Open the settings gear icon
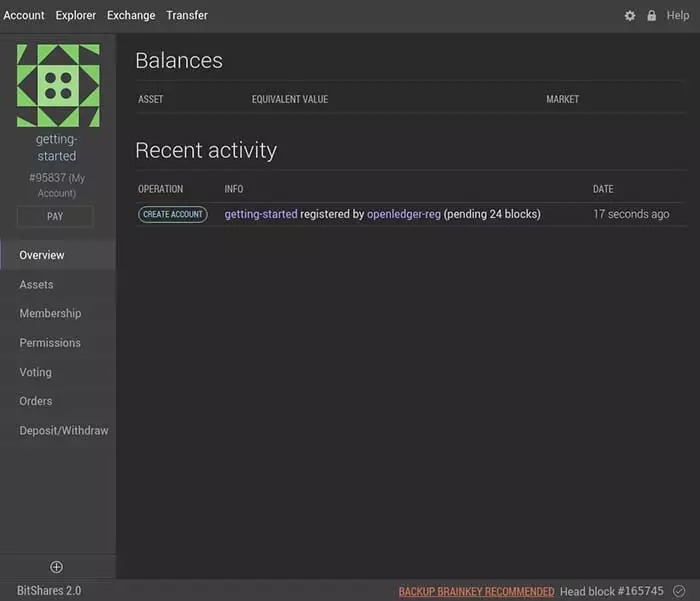This screenshot has width=700, height=601. [630, 16]
